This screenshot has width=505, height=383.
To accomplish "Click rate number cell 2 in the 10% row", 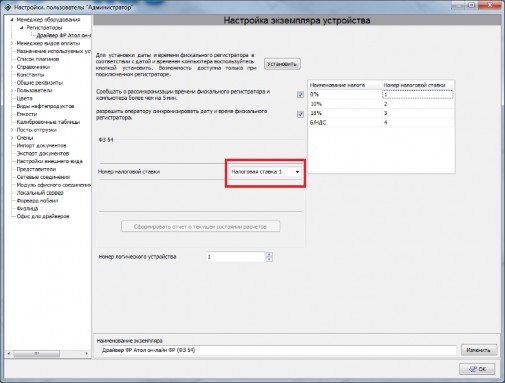I will 418,104.
